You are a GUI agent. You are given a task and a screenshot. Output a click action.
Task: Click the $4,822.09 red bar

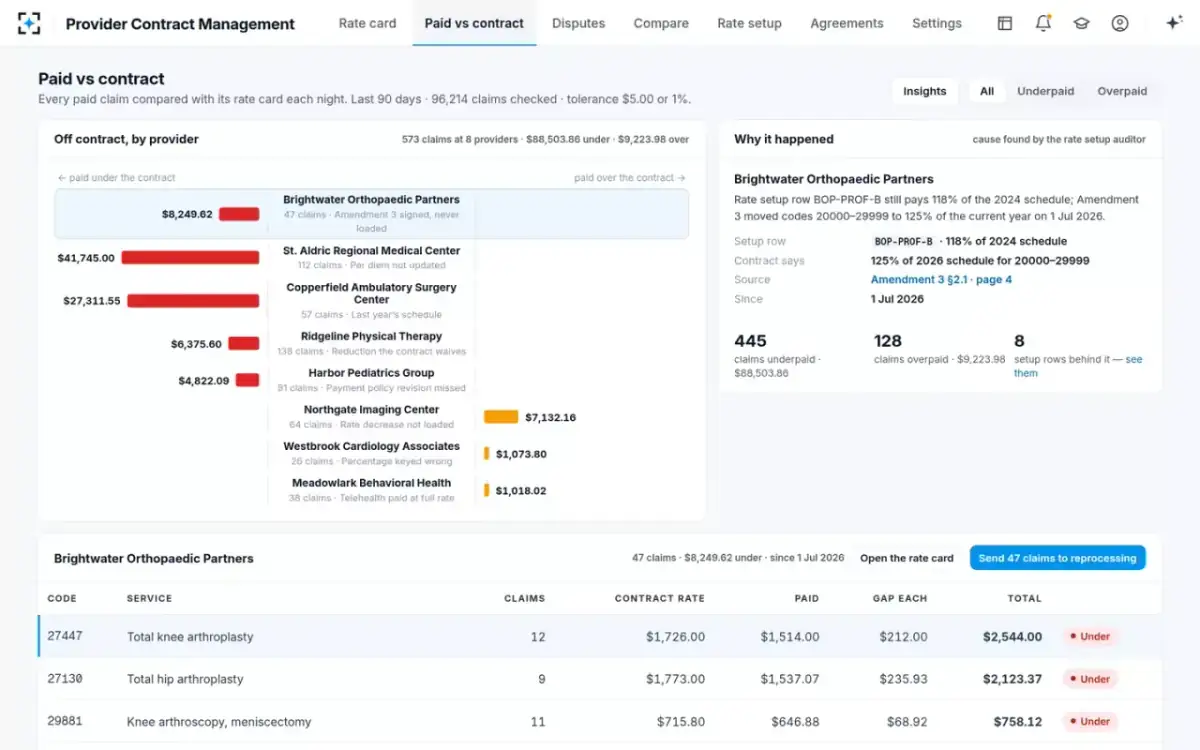(x=248, y=380)
